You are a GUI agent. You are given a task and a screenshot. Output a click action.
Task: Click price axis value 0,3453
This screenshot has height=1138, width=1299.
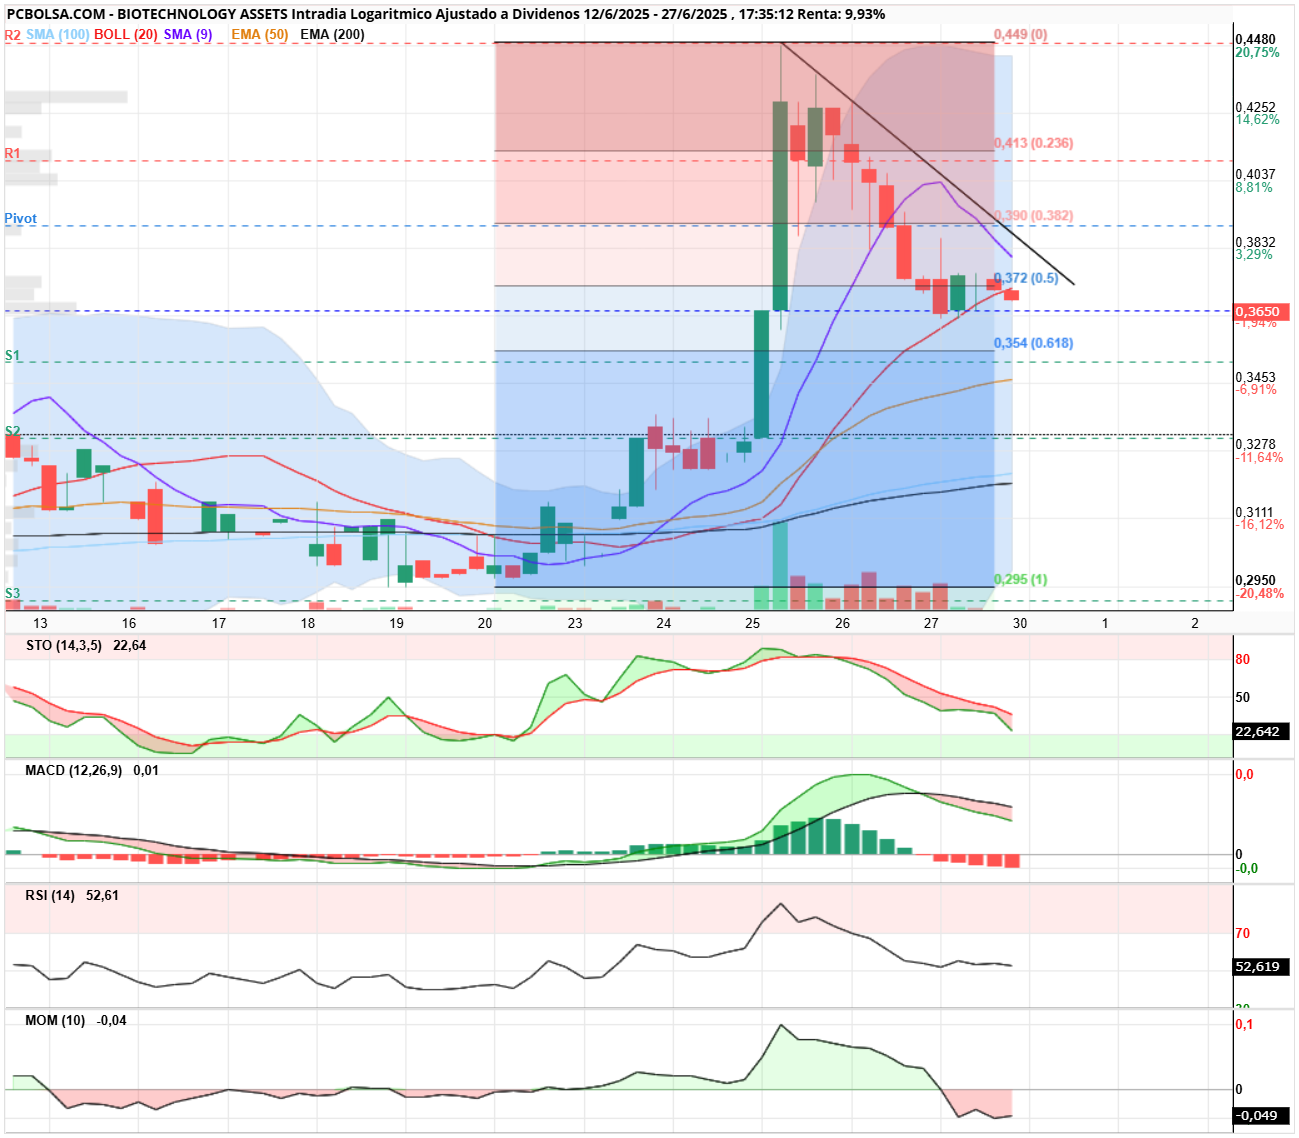point(1256,377)
